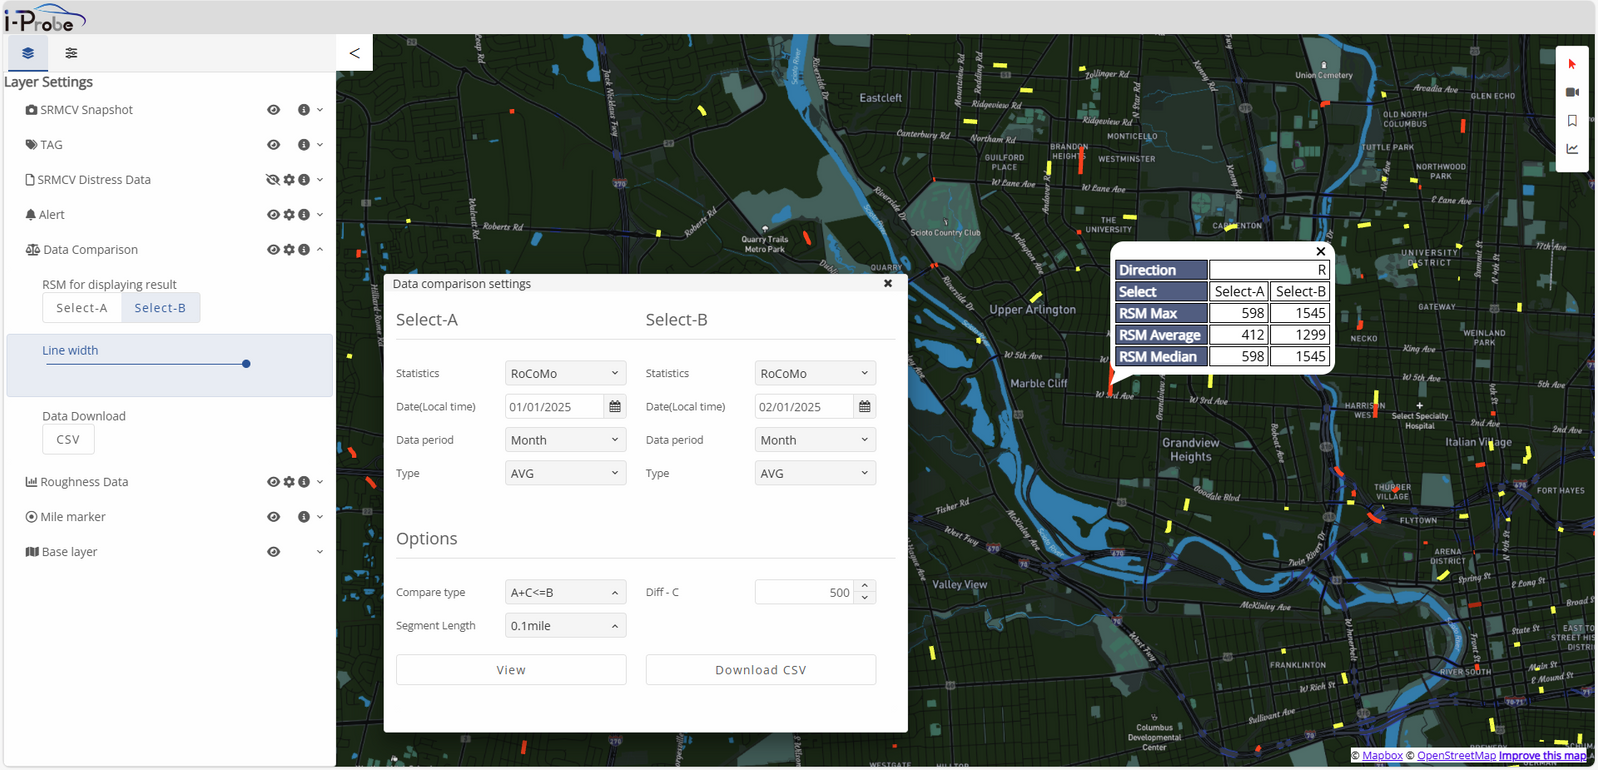This screenshot has width=1598, height=770.
Task: Open Alert layer gear settings
Action: [289, 215]
